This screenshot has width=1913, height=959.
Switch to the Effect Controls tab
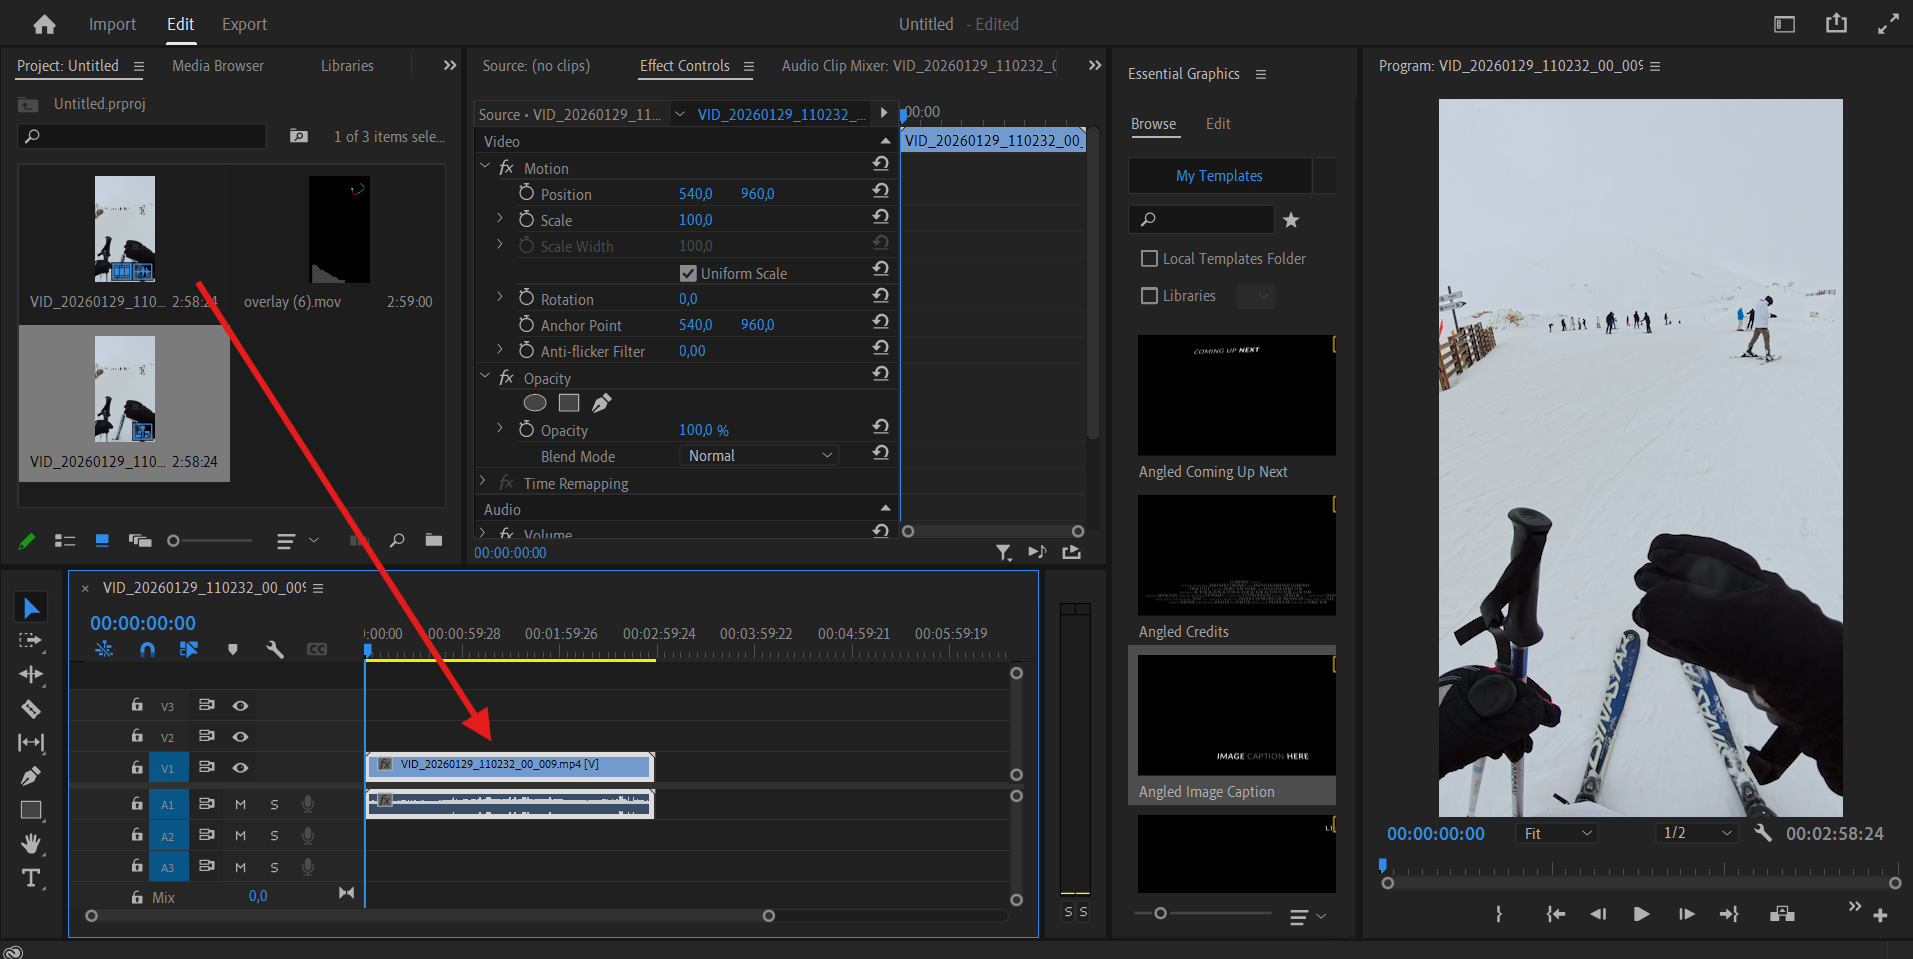685,66
